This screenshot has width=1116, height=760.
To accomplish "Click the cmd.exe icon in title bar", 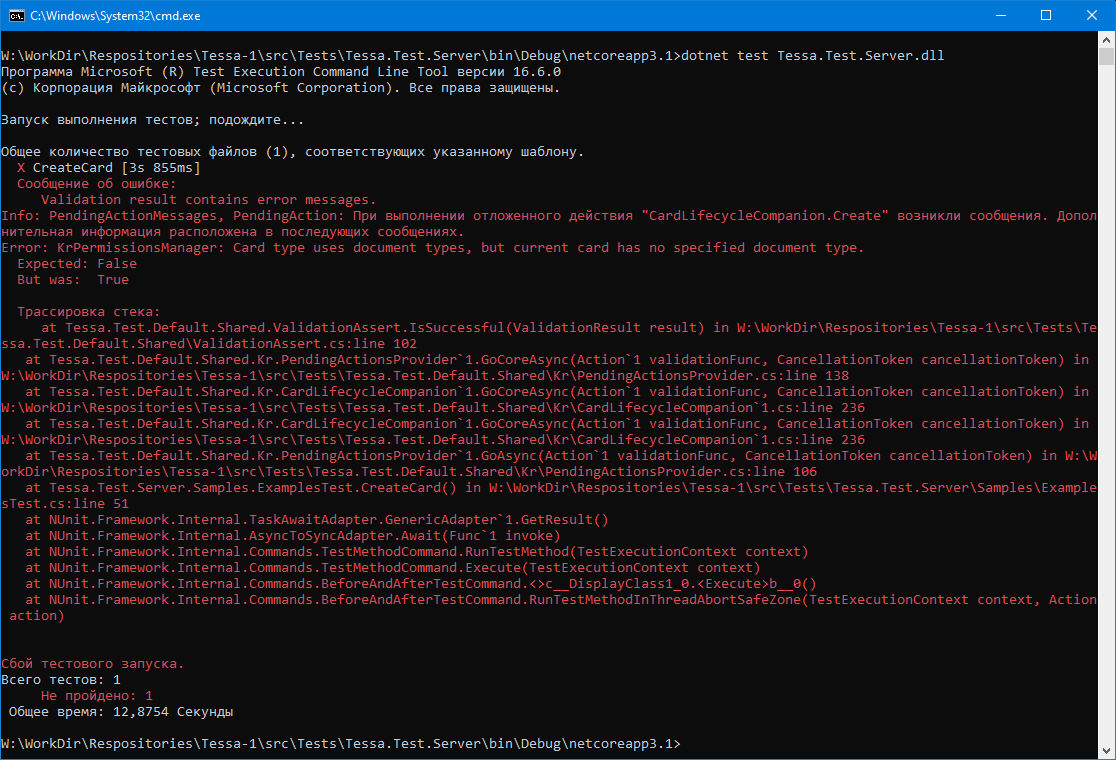I will coord(15,15).
